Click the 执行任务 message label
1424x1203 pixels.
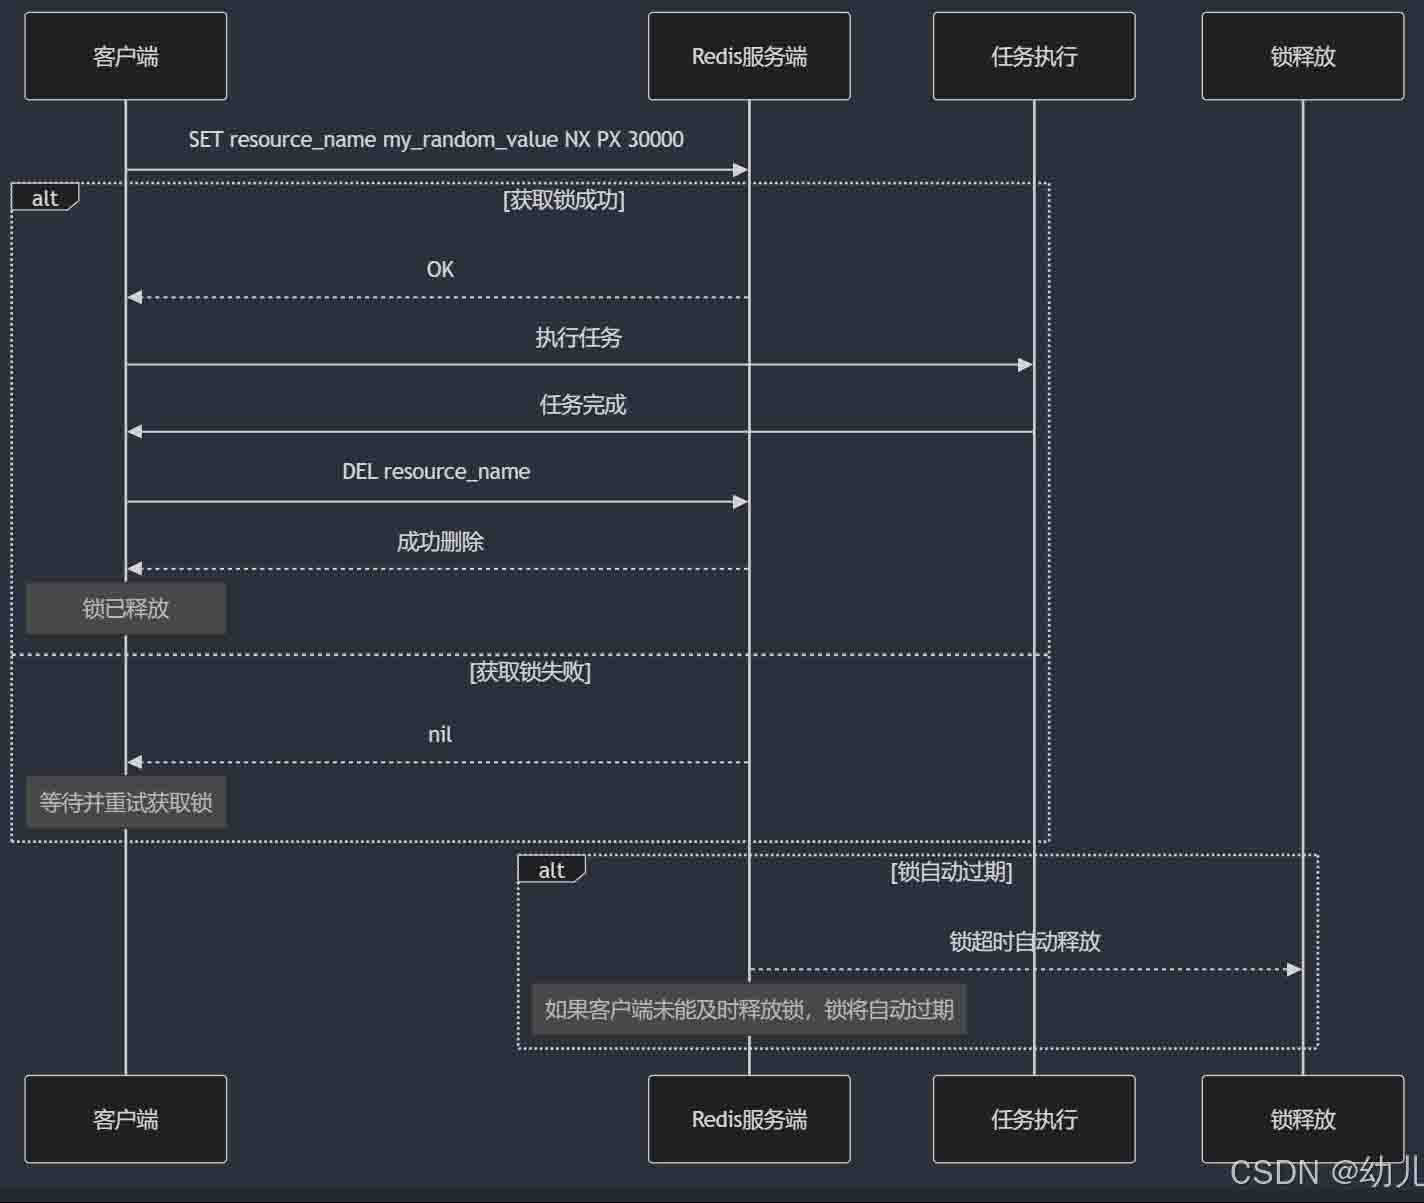click(578, 338)
